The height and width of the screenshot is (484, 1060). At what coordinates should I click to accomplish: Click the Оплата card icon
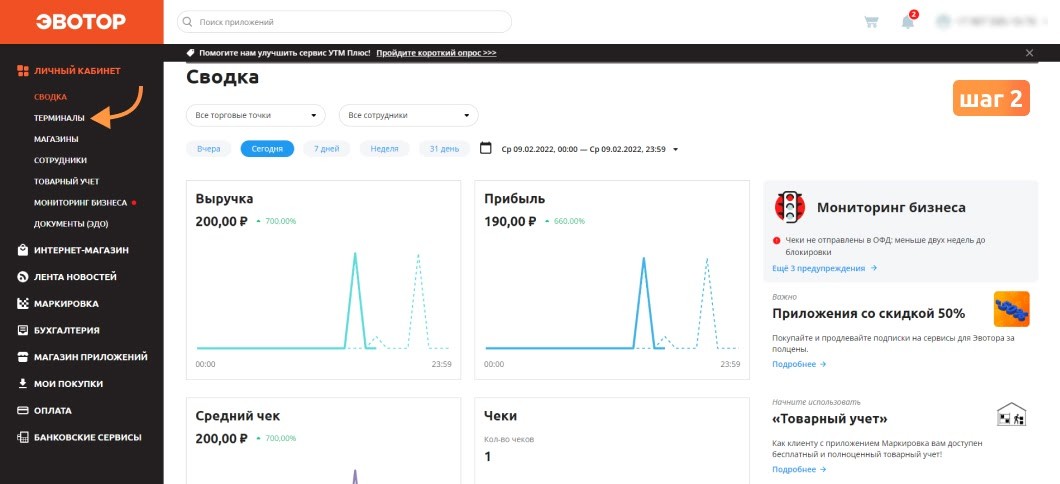click(x=22, y=410)
